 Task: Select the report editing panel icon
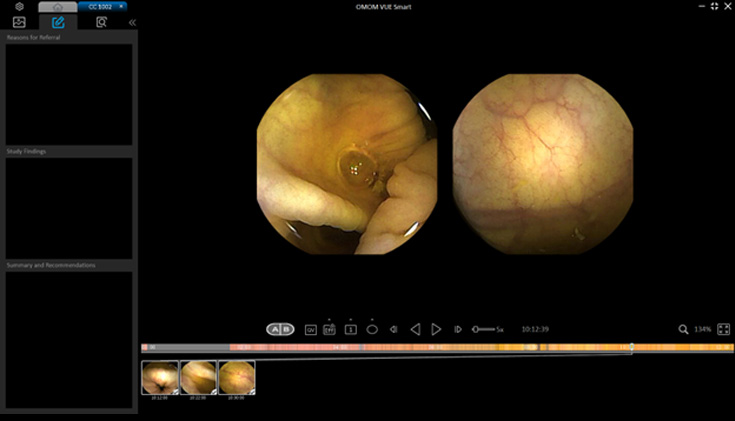tap(58, 22)
